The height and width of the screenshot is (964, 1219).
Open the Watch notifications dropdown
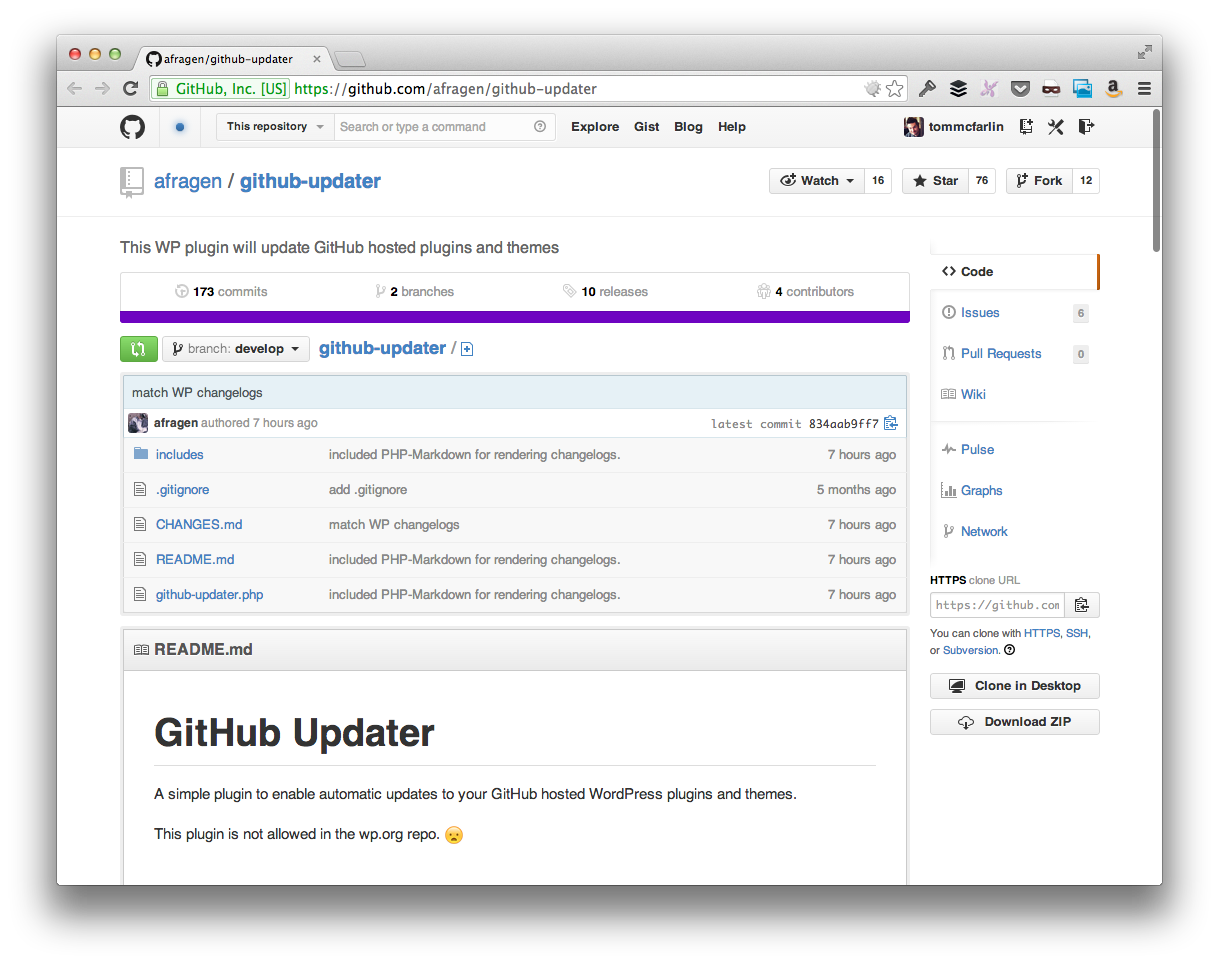pos(816,180)
